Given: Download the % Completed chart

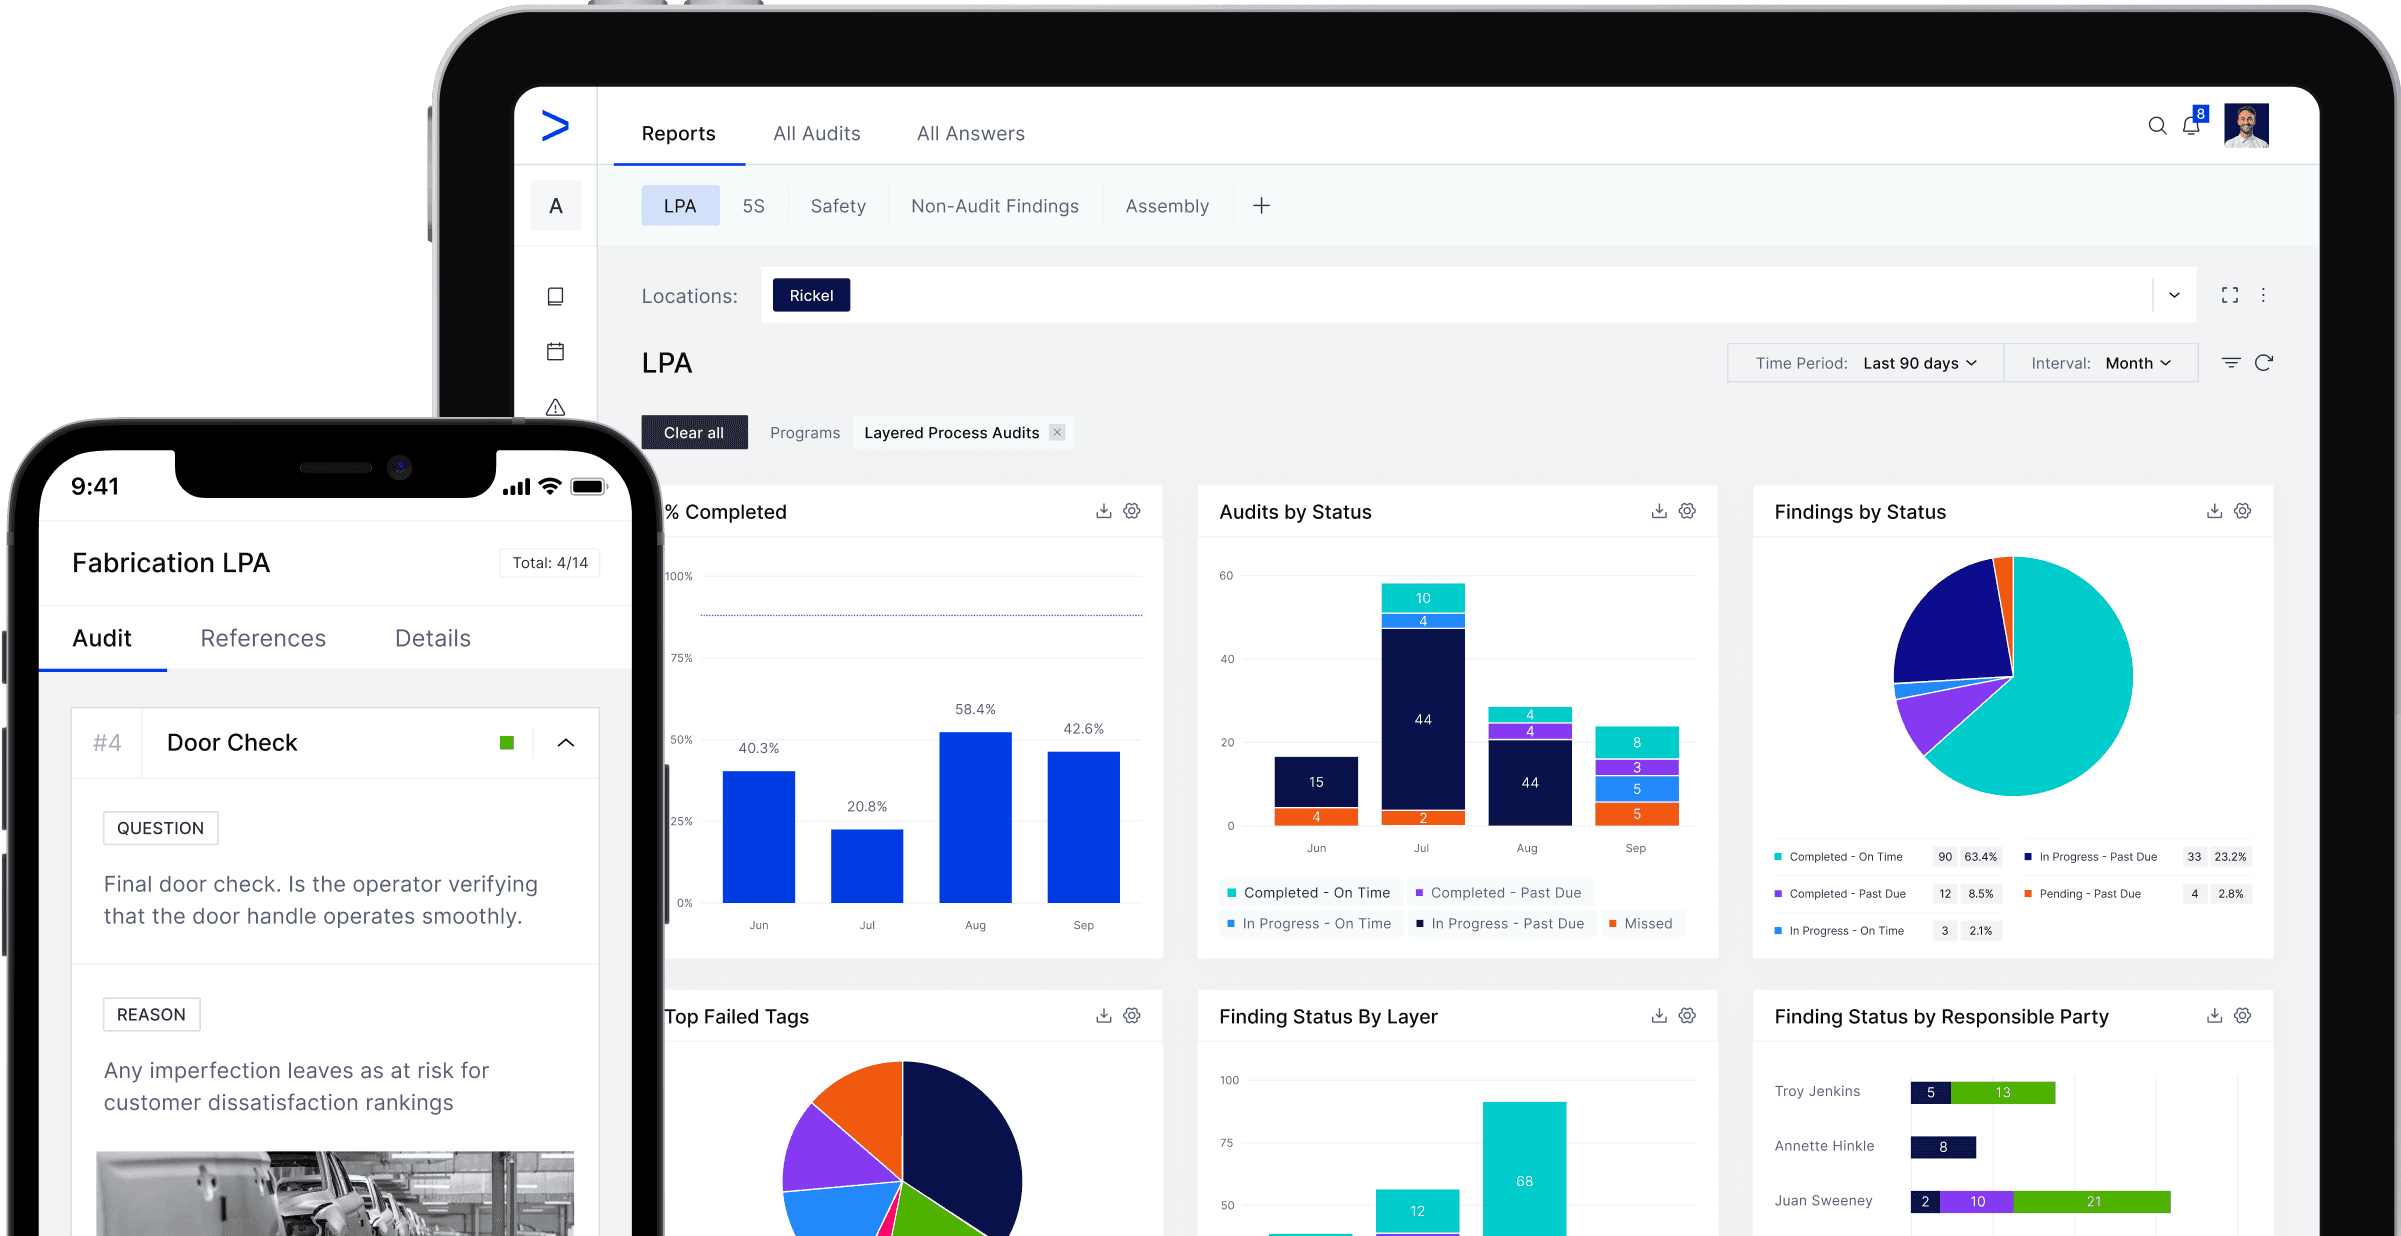Looking at the screenshot, I should 1104,511.
